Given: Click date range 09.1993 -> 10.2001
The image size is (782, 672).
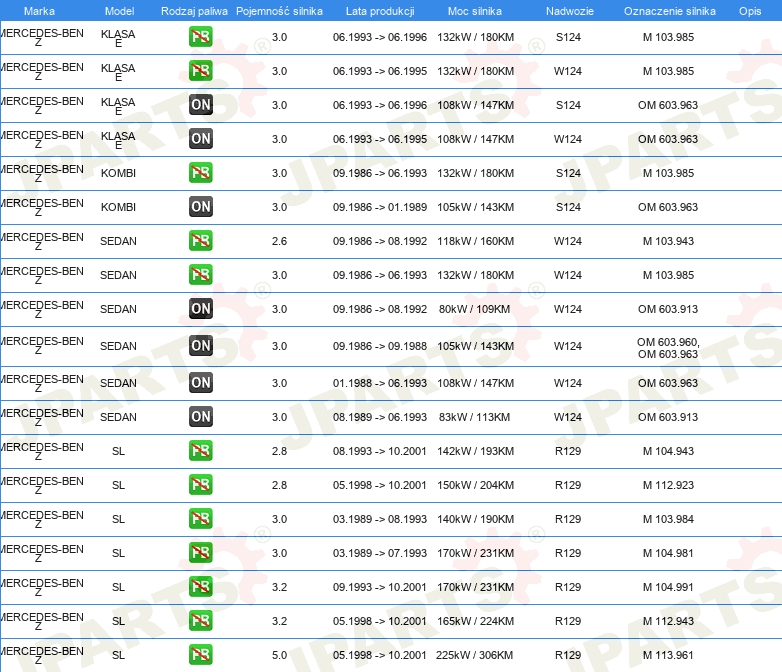Looking at the screenshot, I should tap(380, 587).
